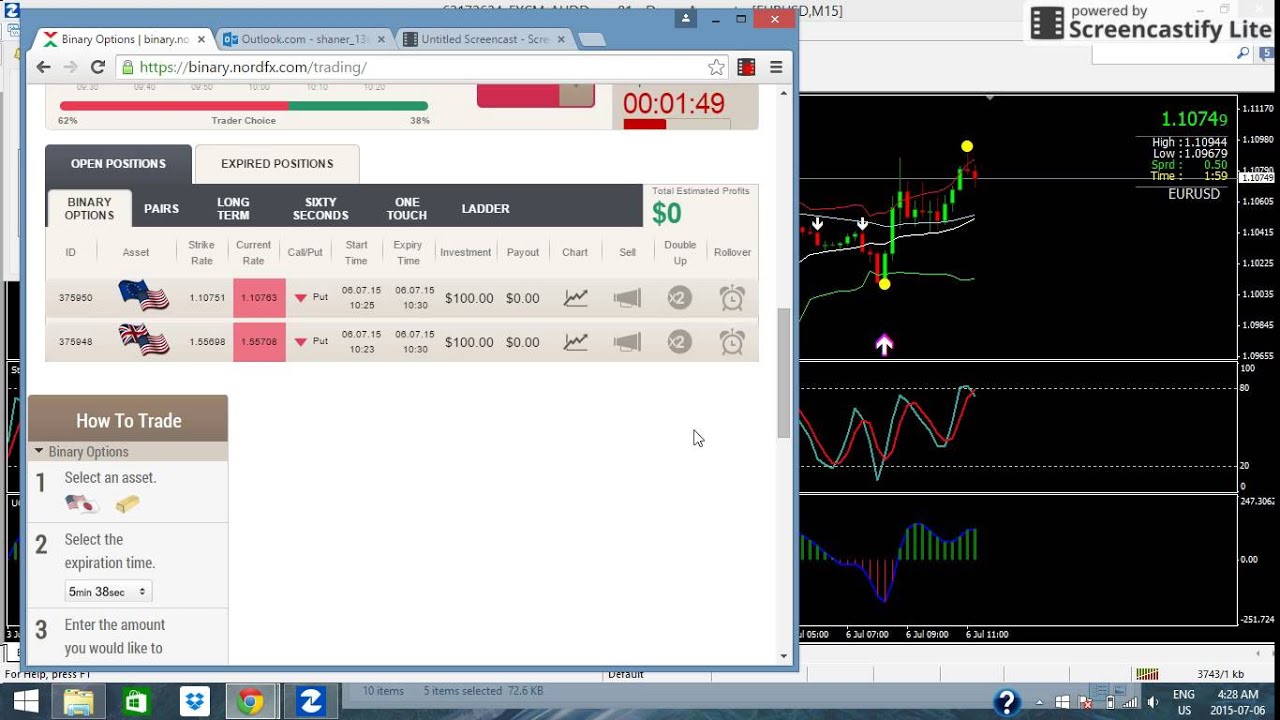The width and height of the screenshot is (1280, 720).
Task: Select the Pairs sub-tab
Action: [161, 208]
